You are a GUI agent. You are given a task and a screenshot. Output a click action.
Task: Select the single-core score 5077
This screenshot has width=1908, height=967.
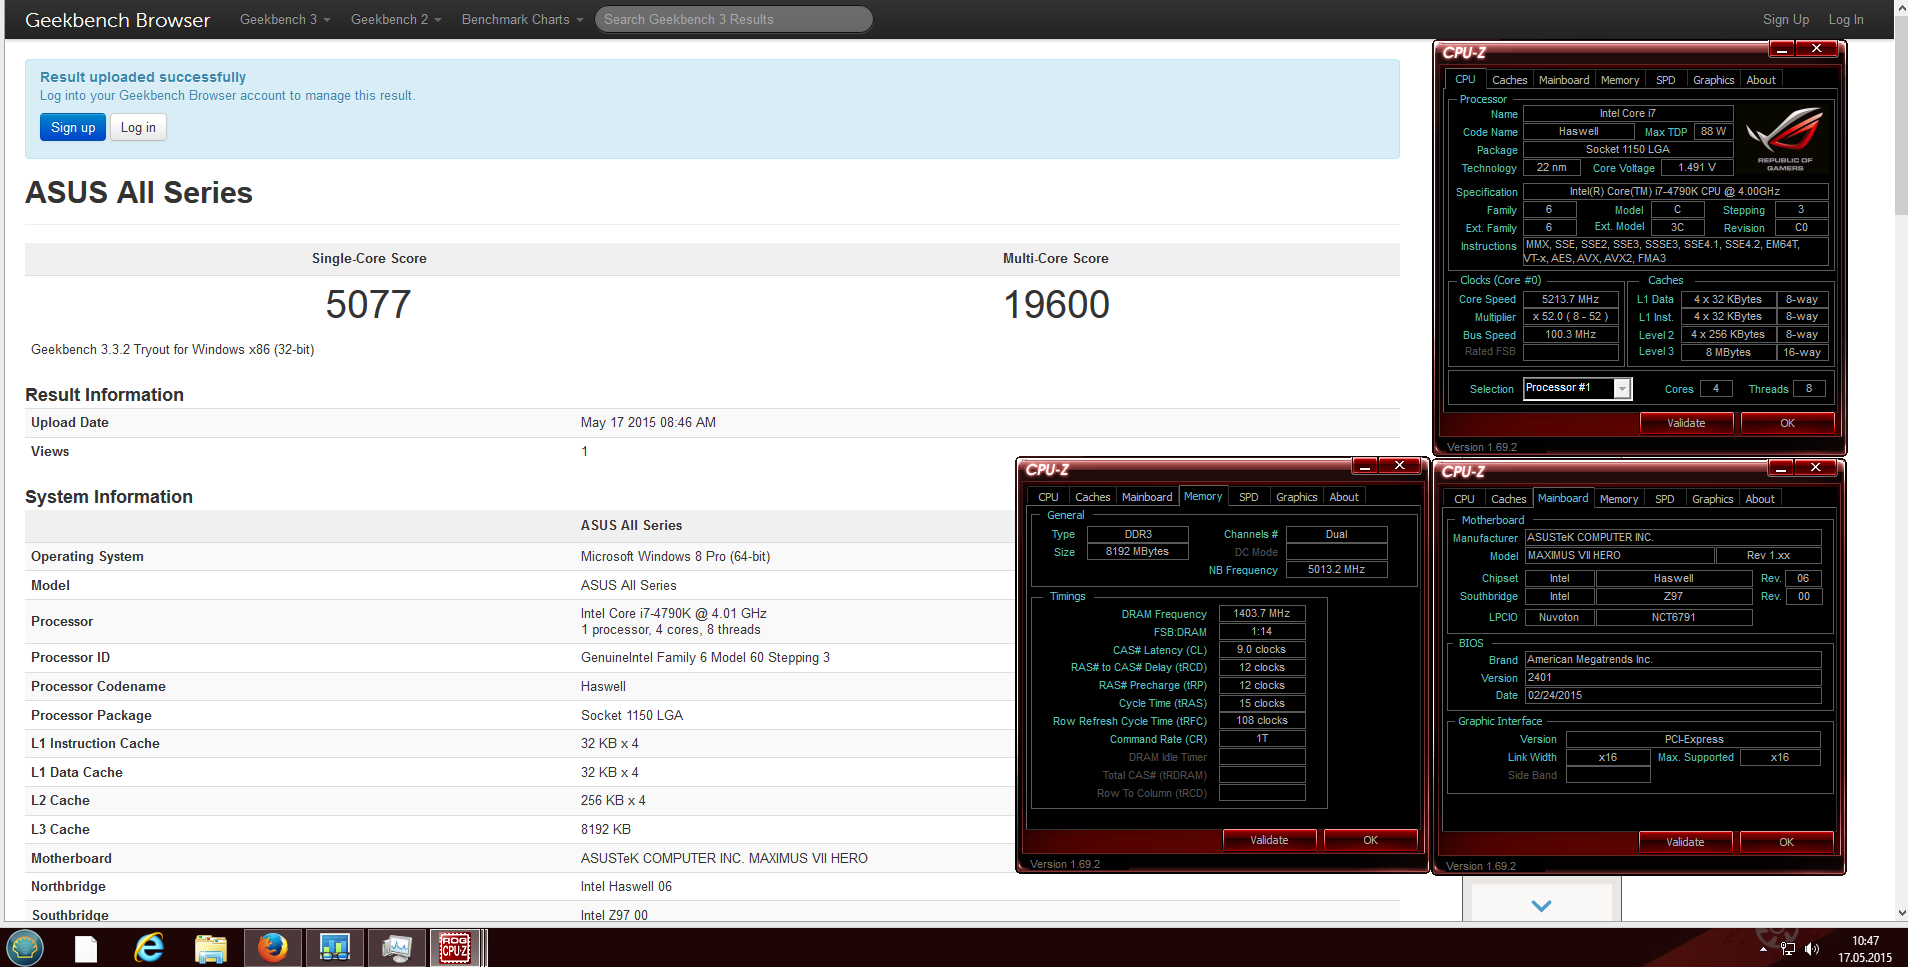368,305
